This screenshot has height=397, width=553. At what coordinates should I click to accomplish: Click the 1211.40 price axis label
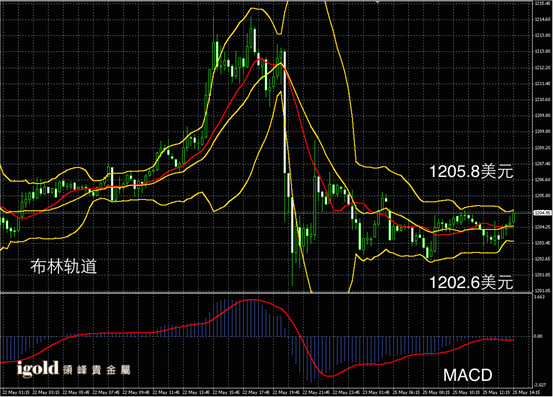(x=542, y=84)
